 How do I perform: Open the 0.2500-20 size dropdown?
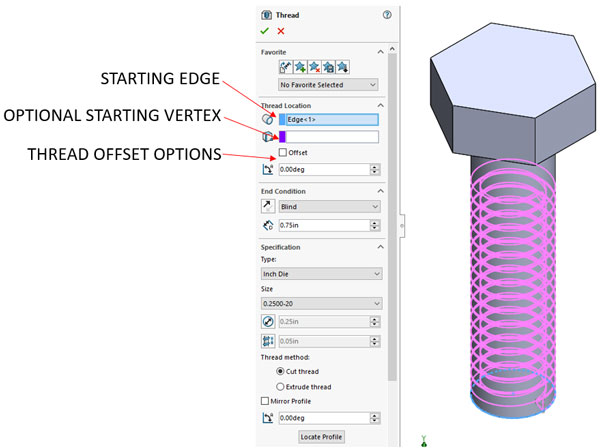coord(321,304)
